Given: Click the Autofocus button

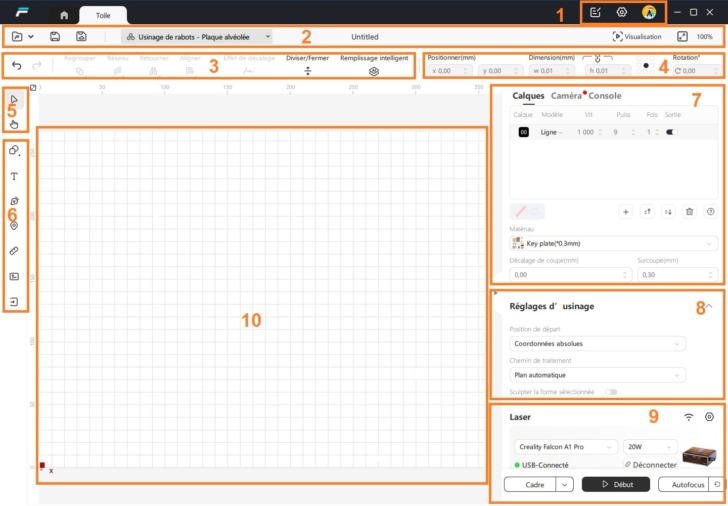Looking at the screenshot, I should pos(683,484).
